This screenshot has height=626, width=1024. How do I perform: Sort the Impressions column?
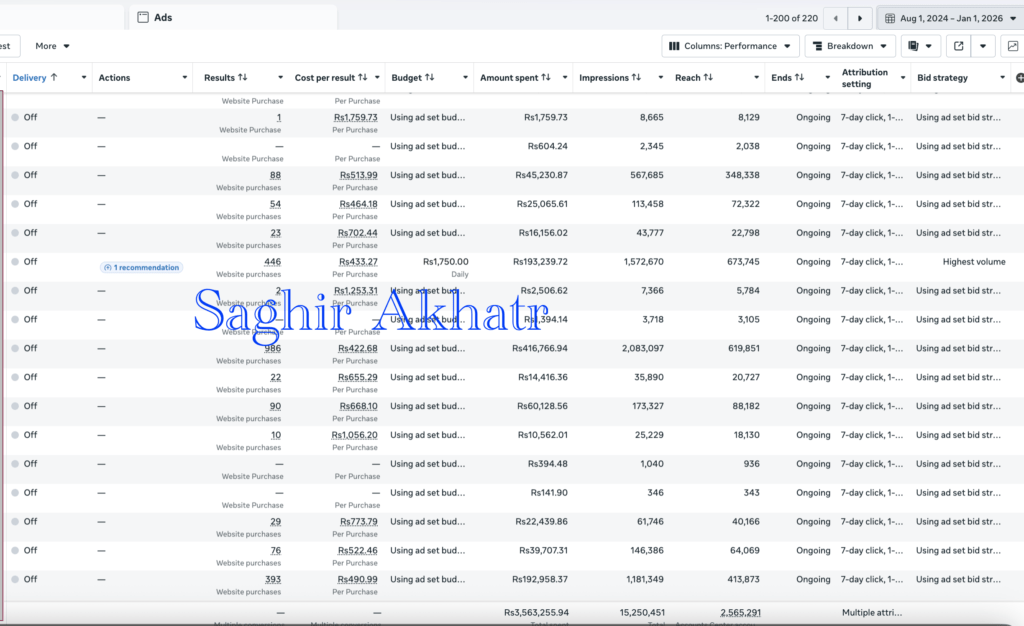636,77
